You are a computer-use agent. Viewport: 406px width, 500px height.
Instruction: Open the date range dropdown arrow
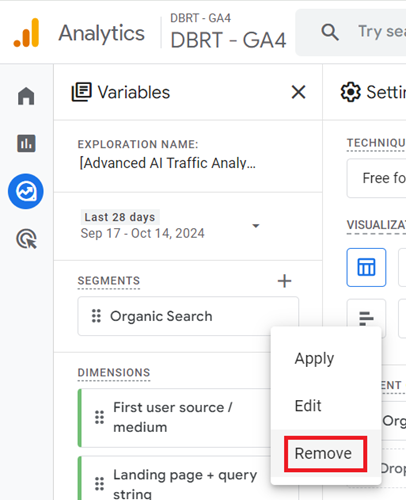pos(256,226)
